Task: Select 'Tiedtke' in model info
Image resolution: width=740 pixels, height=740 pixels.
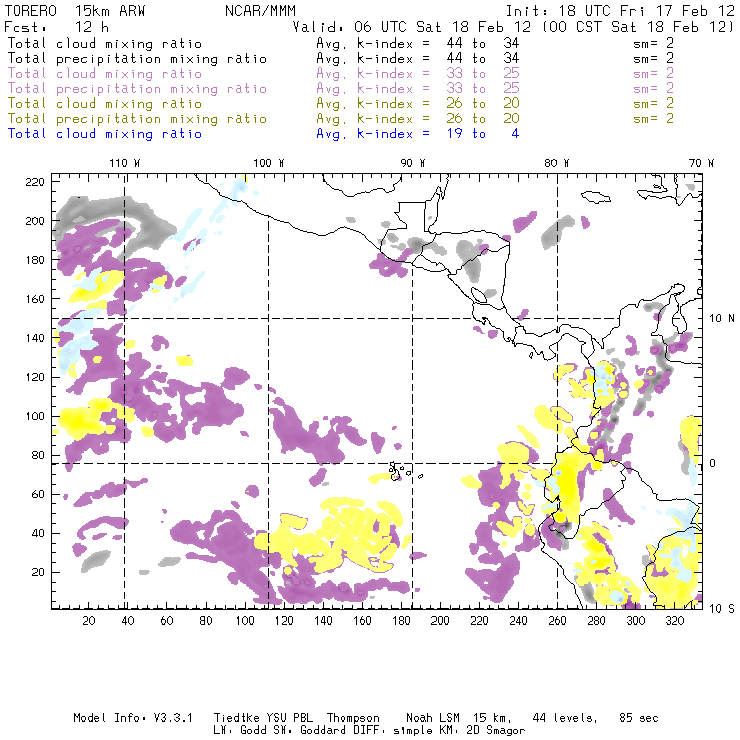Action: 236,718
